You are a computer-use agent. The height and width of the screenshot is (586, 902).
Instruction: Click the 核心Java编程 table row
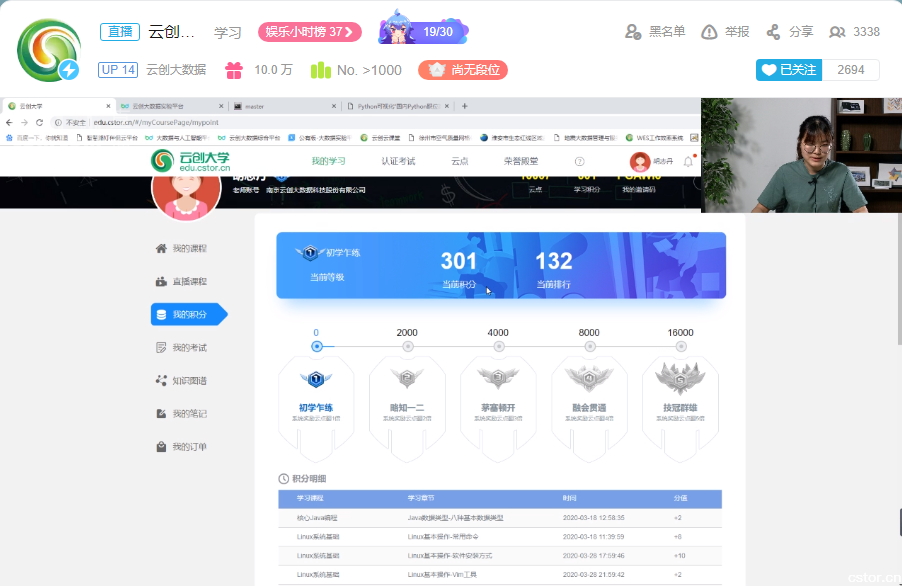tap(500, 518)
